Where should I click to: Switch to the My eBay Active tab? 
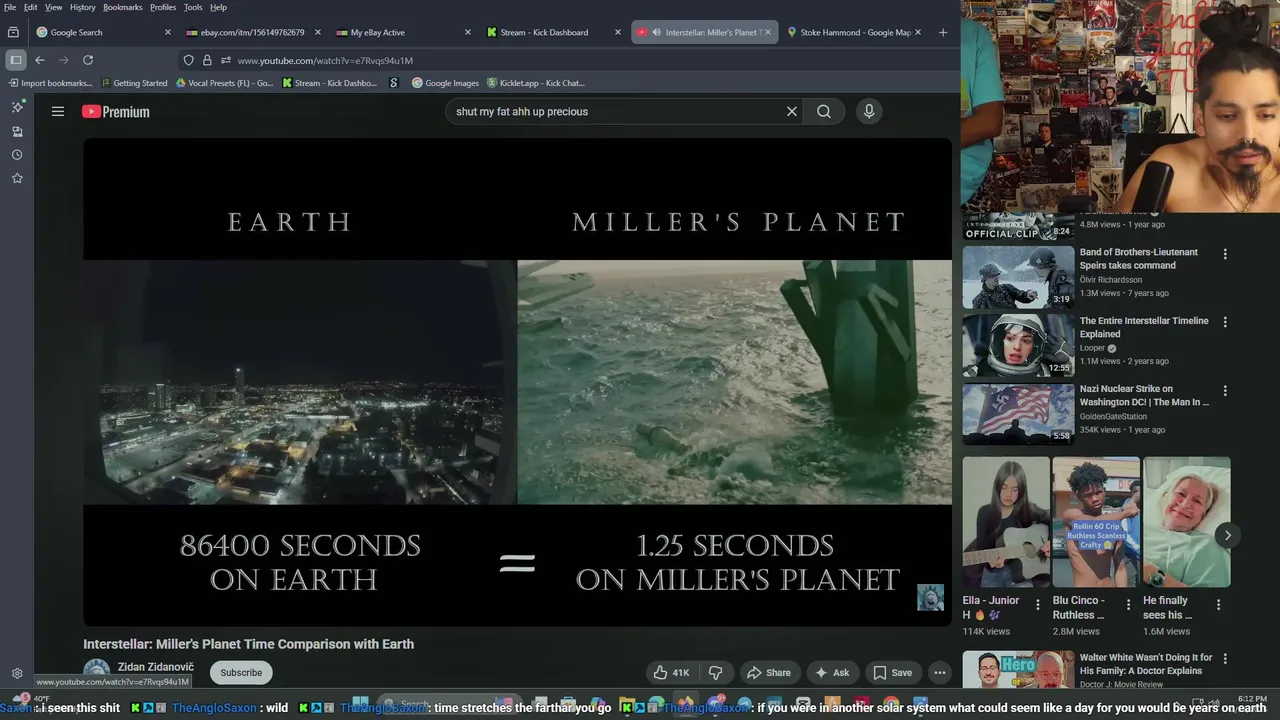click(405, 32)
